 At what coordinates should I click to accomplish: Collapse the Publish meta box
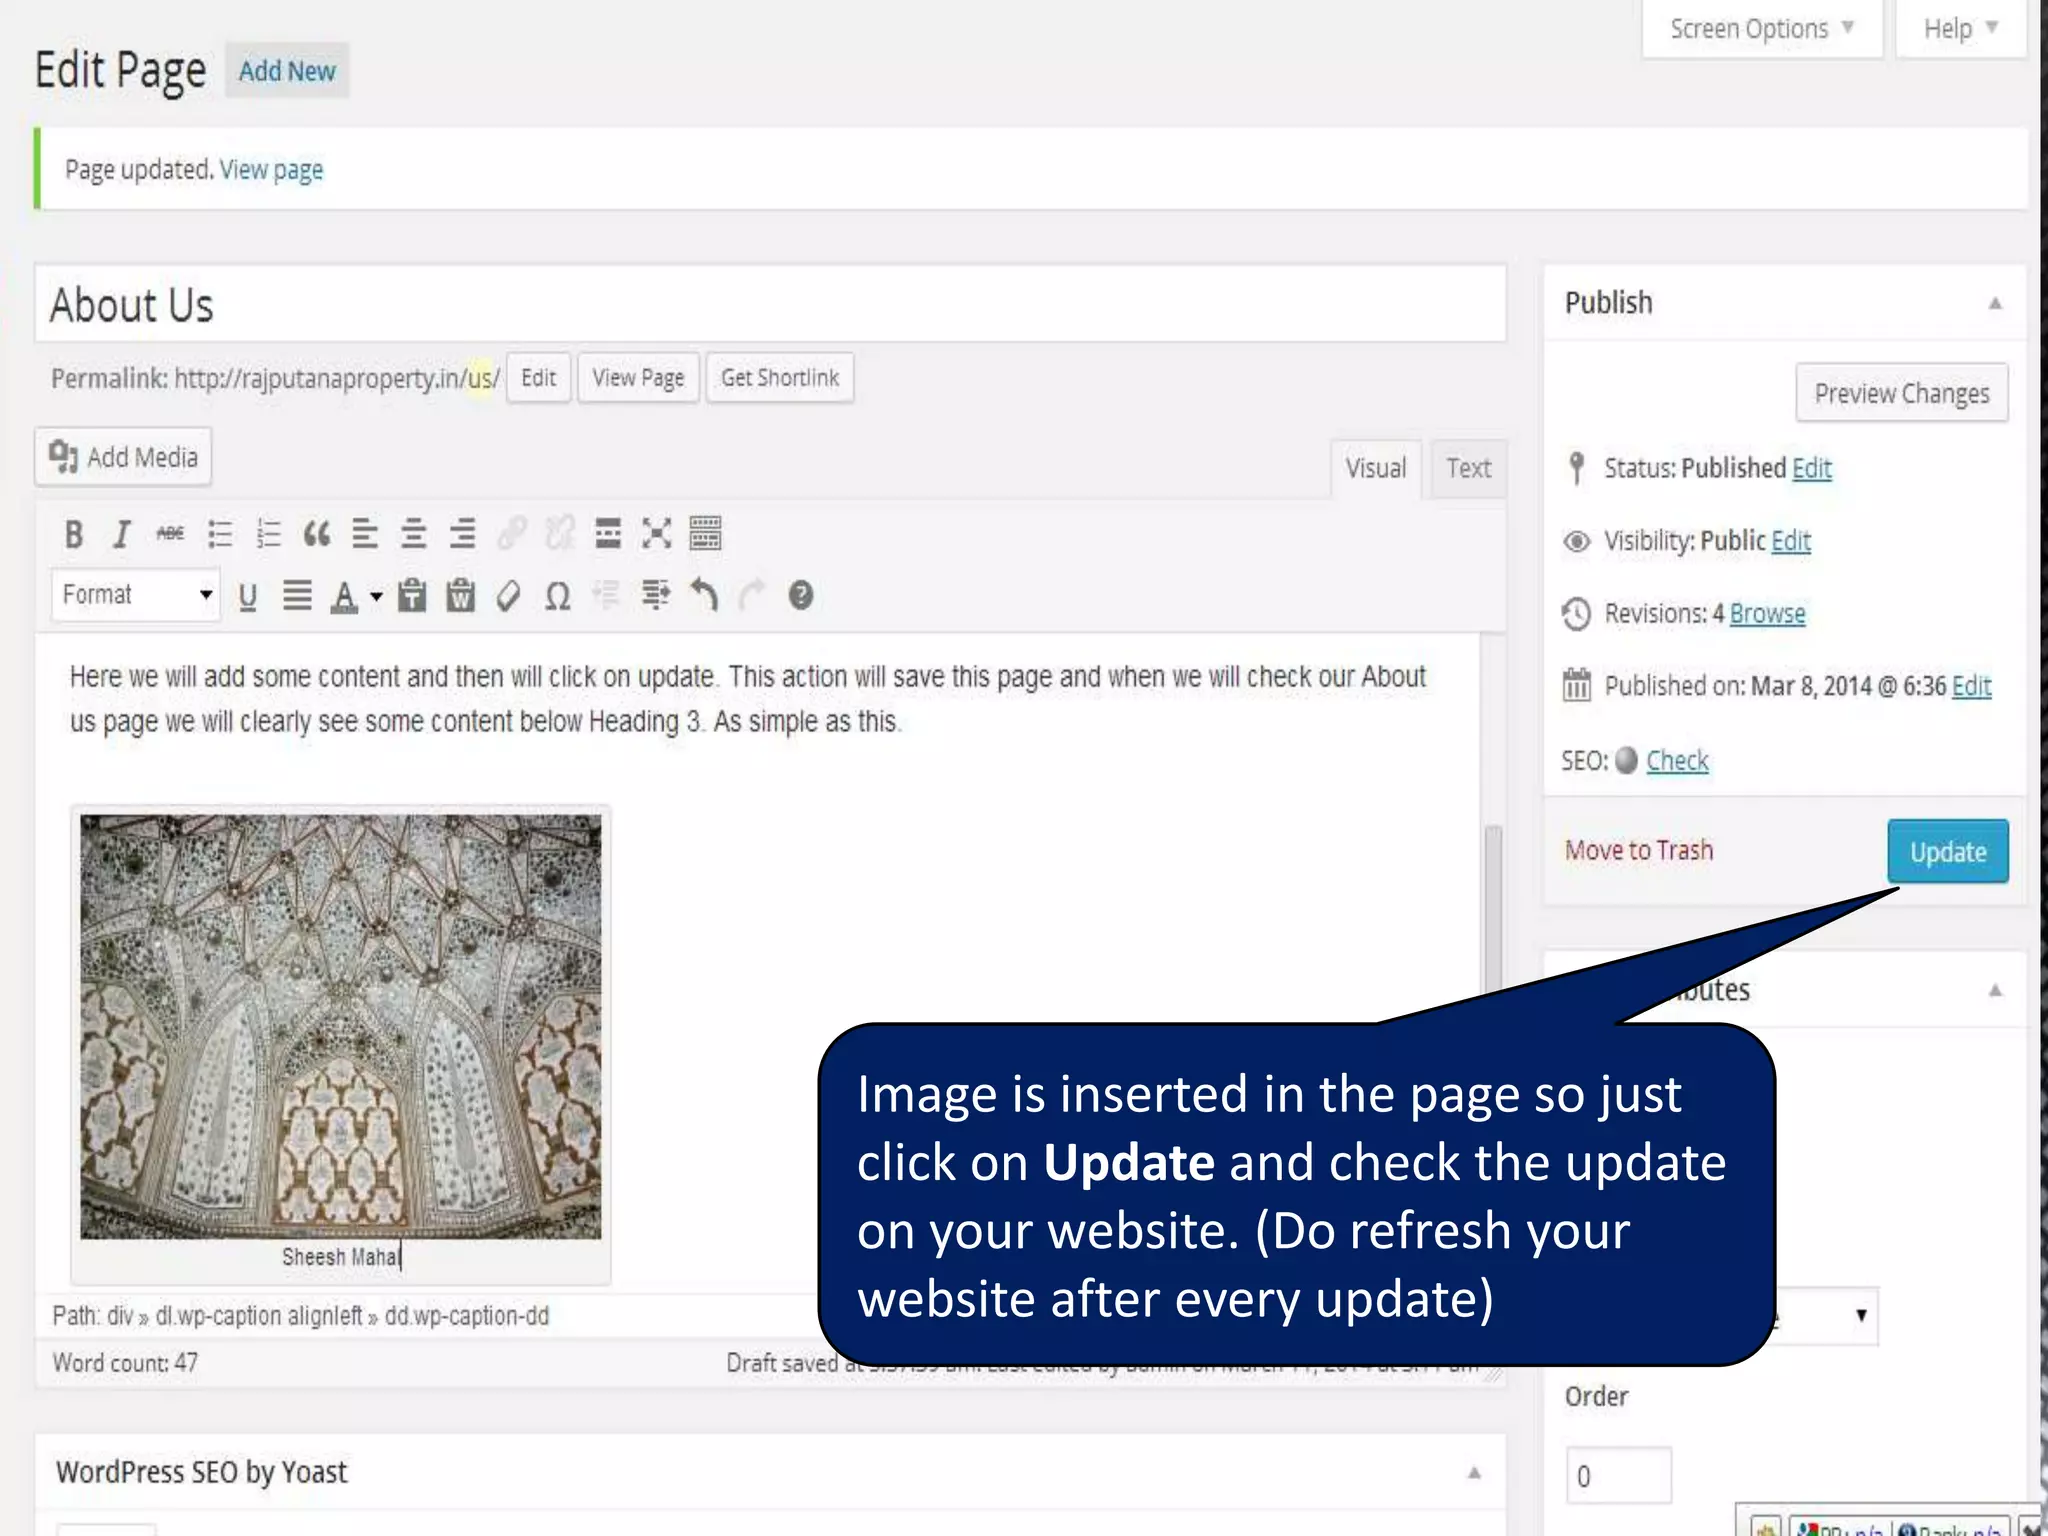[x=1994, y=303]
